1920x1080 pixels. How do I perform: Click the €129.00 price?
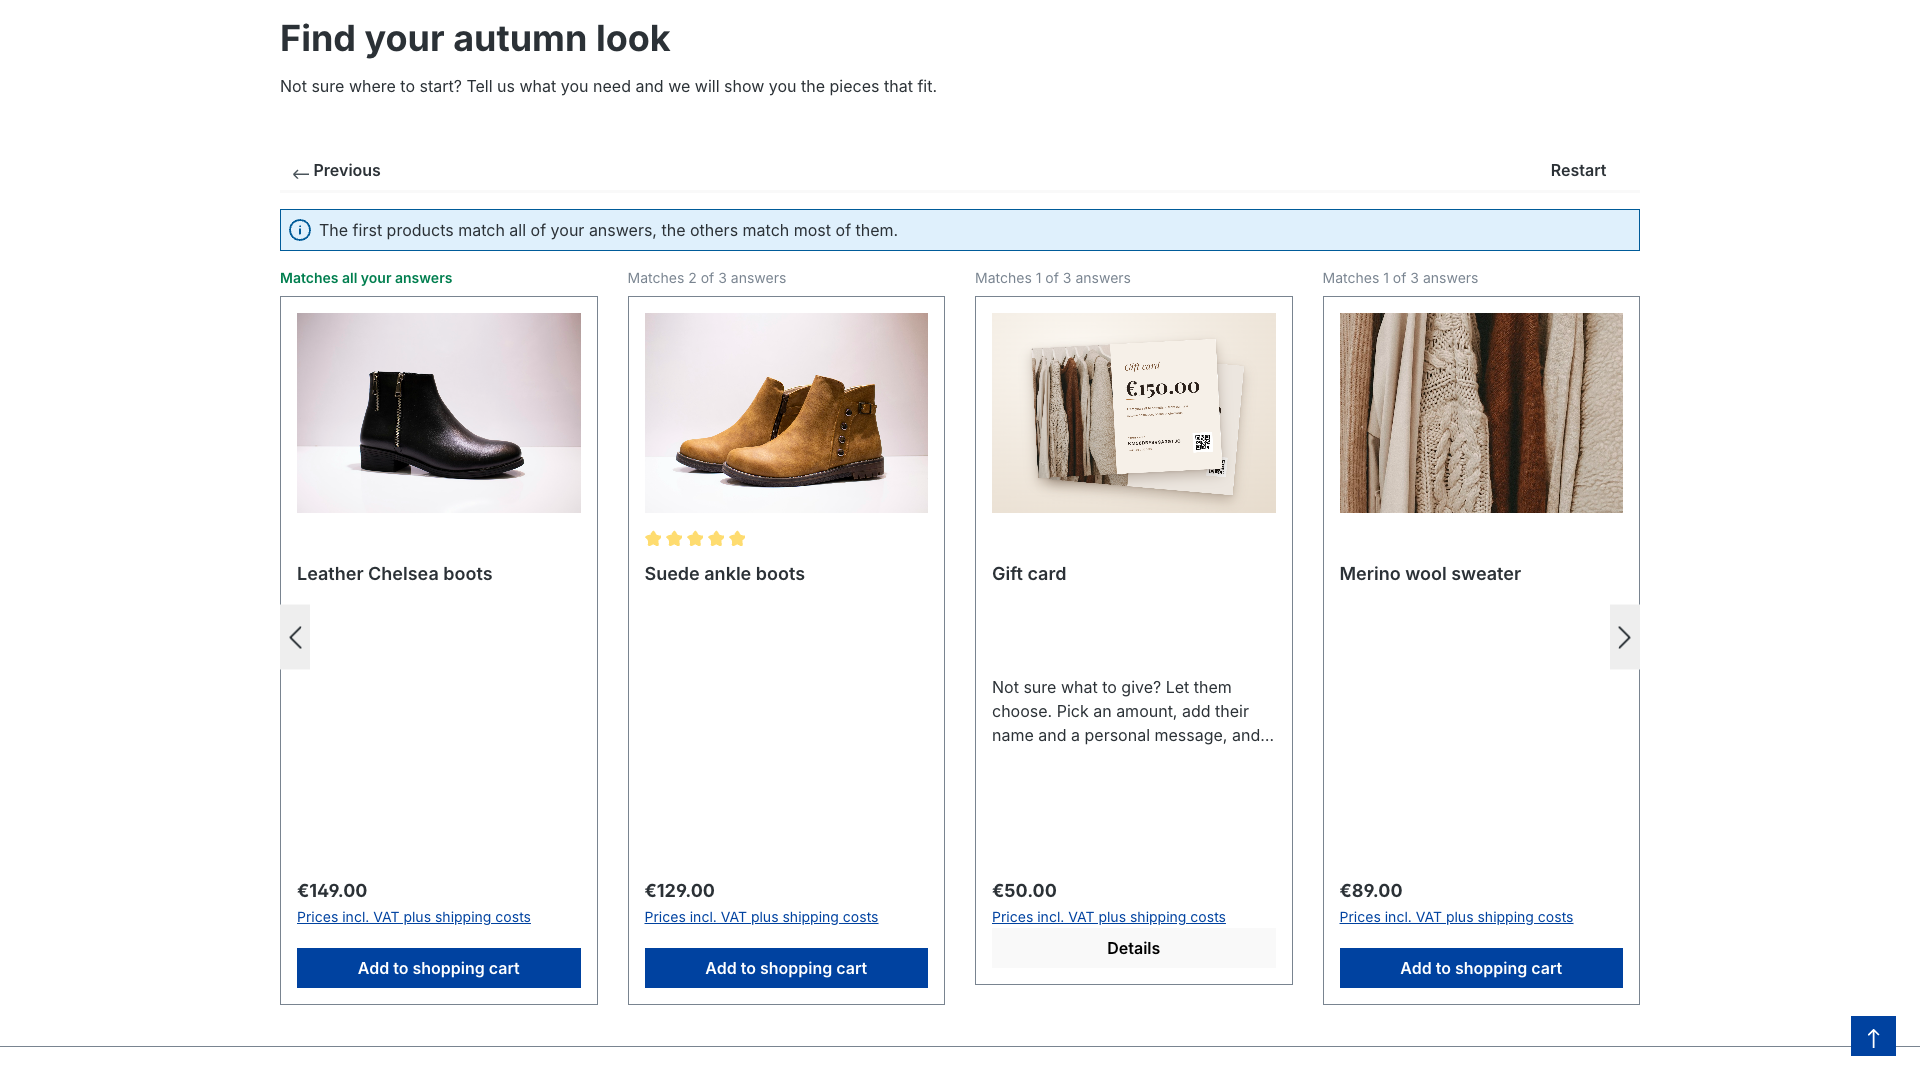click(x=679, y=891)
